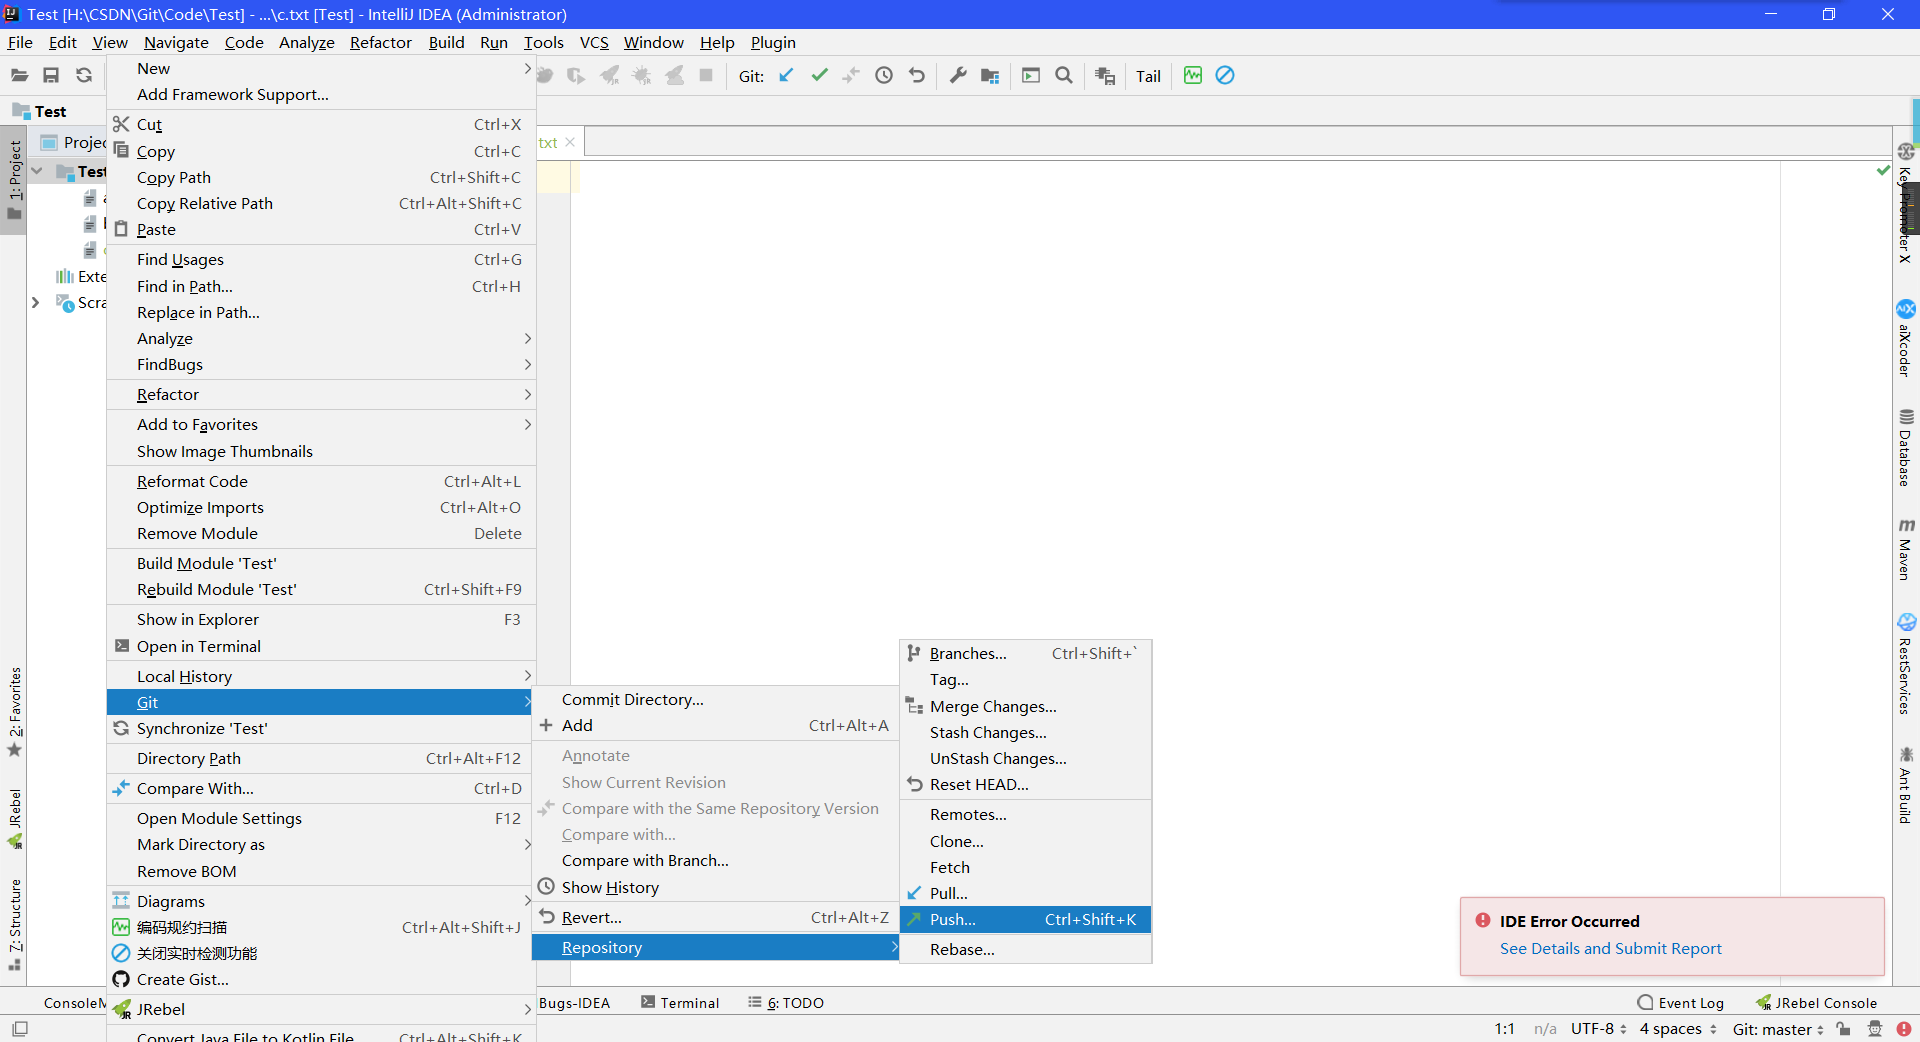Click the Git commit checkmark toolbar icon
This screenshot has height=1042, width=1920.
tap(819, 75)
